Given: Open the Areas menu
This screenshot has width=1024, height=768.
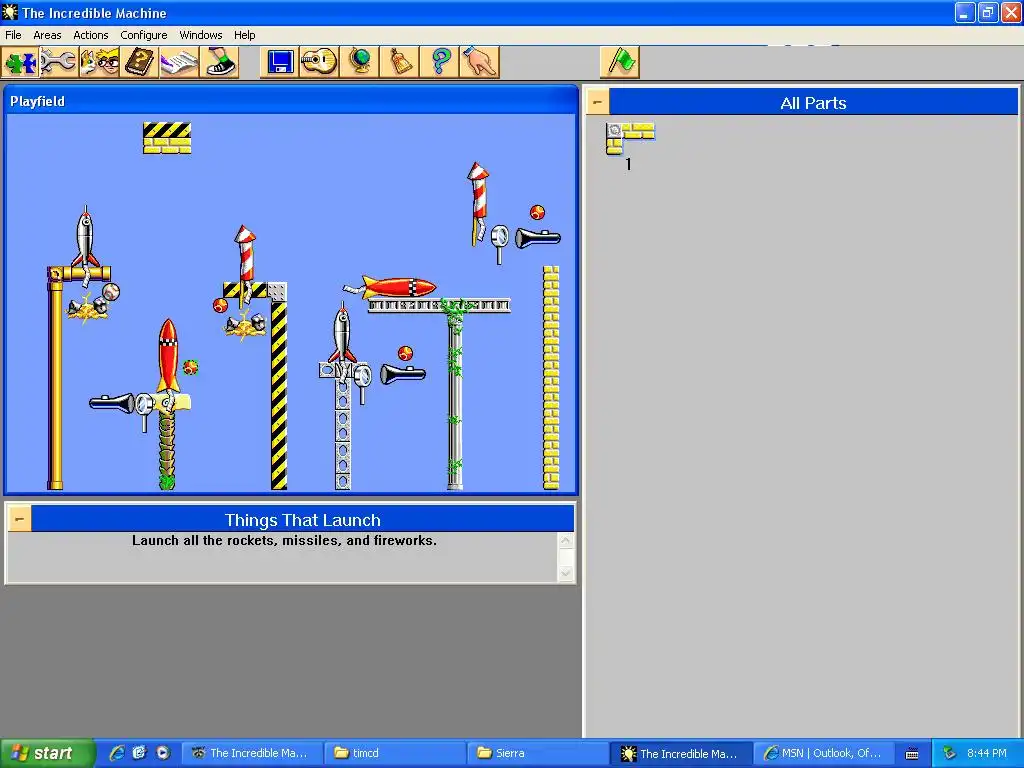Looking at the screenshot, I should (x=47, y=35).
